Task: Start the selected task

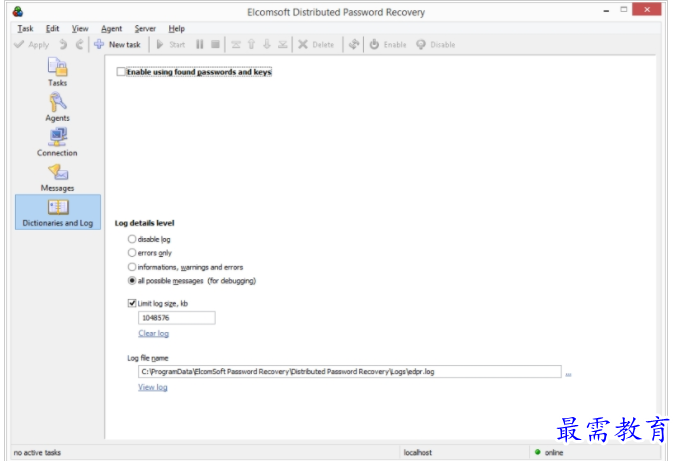Action: click(x=171, y=45)
